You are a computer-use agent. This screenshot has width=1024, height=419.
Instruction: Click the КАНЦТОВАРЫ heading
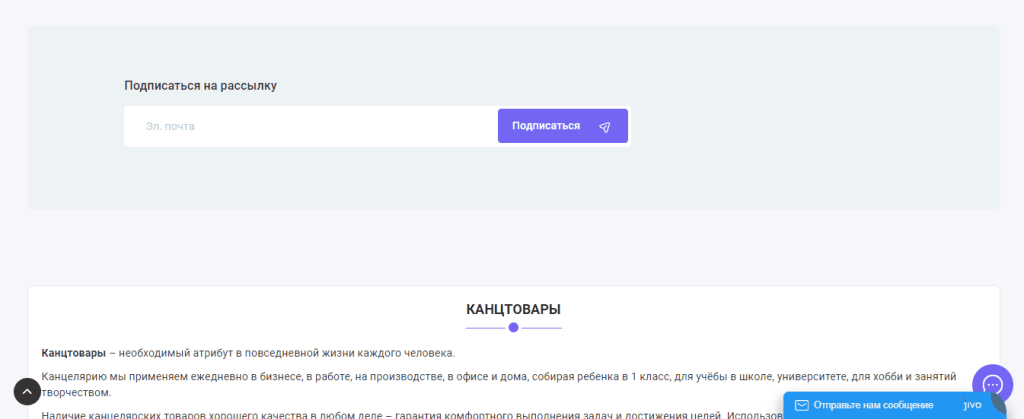pos(513,309)
